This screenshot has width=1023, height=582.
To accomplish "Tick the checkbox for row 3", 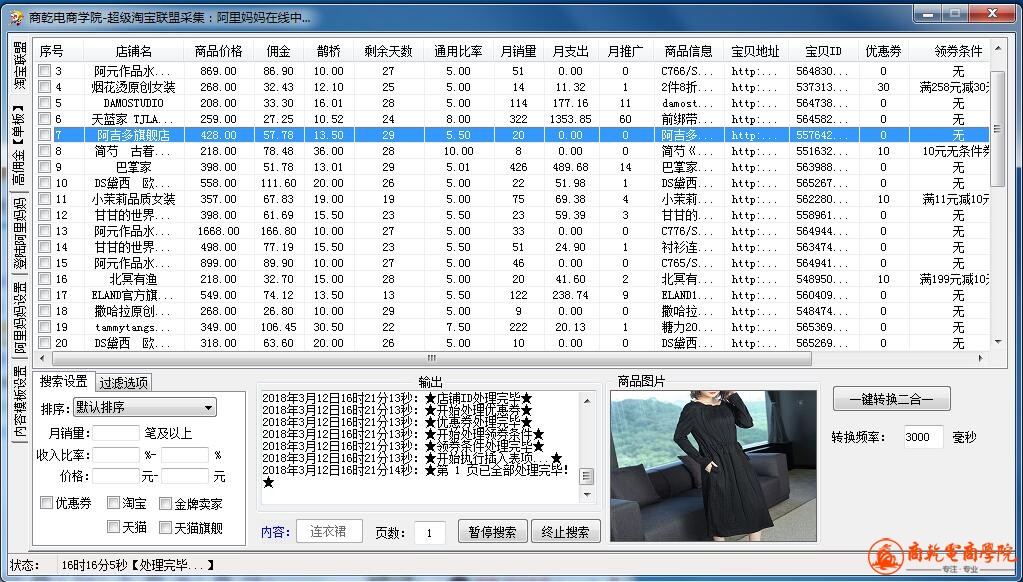I will coord(44,70).
